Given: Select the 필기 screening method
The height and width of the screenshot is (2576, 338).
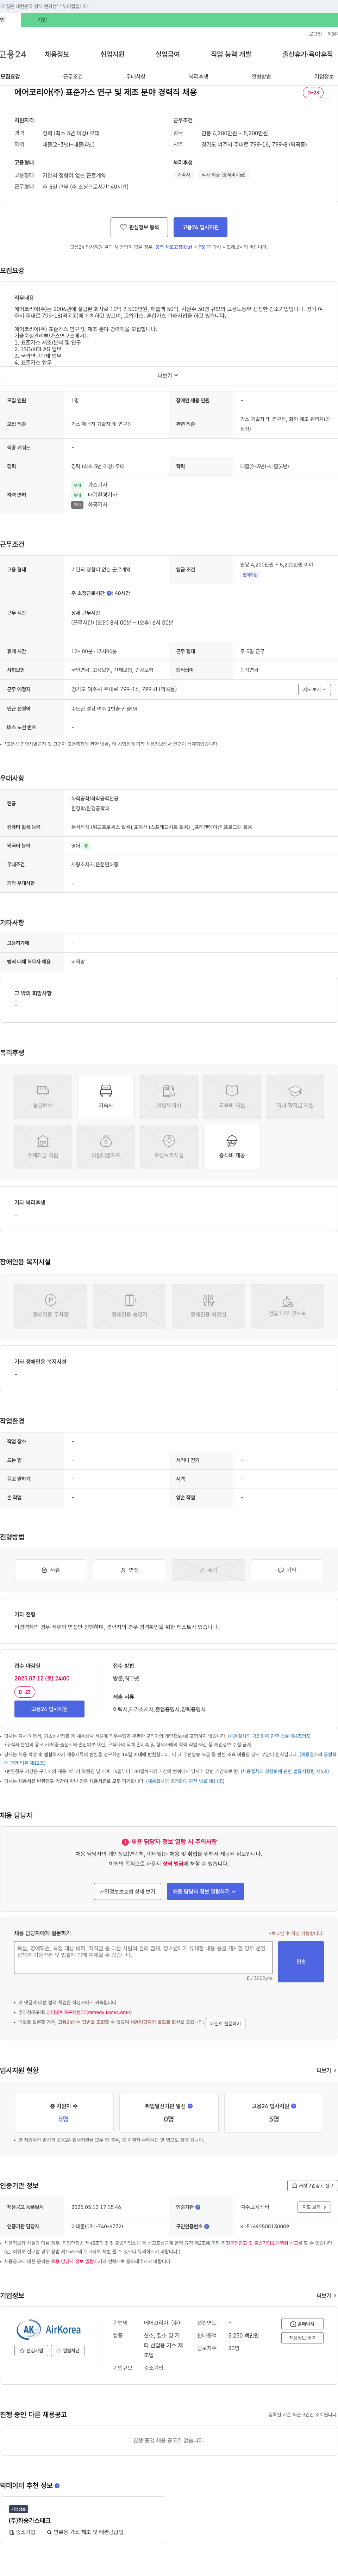Looking at the screenshot, I should pyautogui.click(x=208, y=1570).
